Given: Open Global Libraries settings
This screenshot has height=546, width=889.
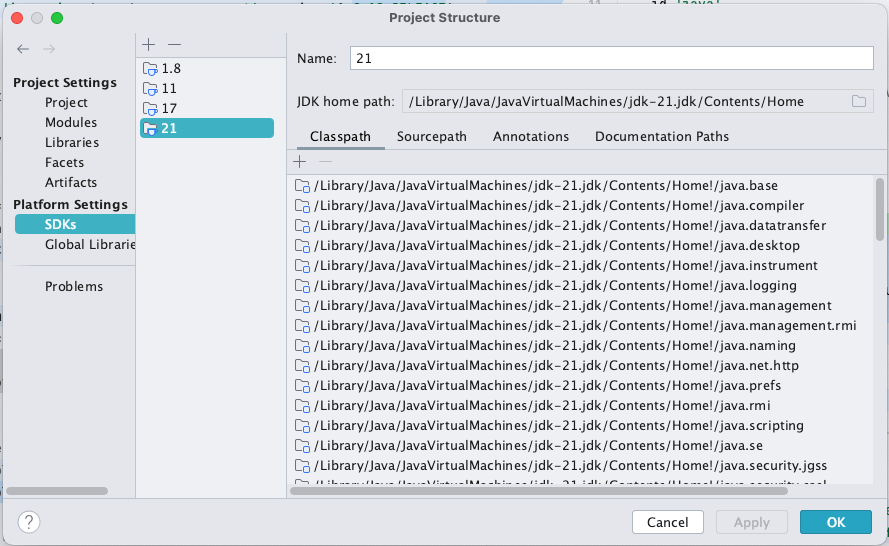Looking at the screenshot, I should [x=89, y=244].
